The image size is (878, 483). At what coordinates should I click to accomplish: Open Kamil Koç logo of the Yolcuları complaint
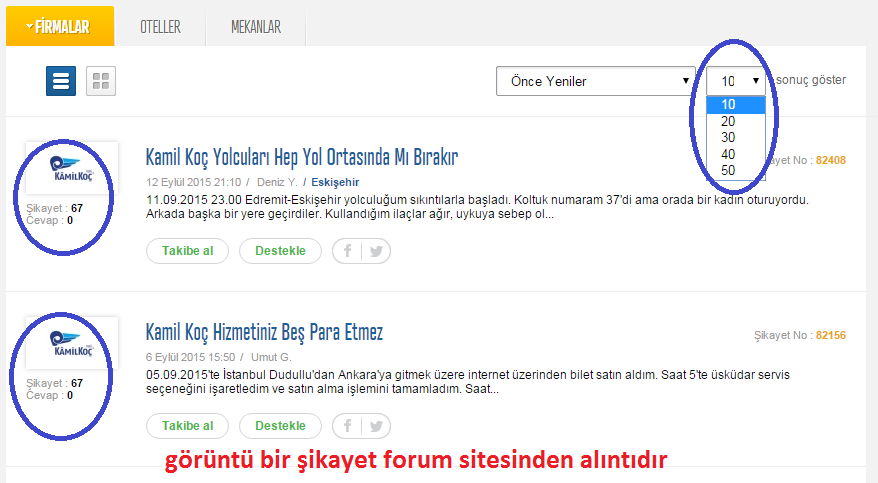click(x=72, y=168)
